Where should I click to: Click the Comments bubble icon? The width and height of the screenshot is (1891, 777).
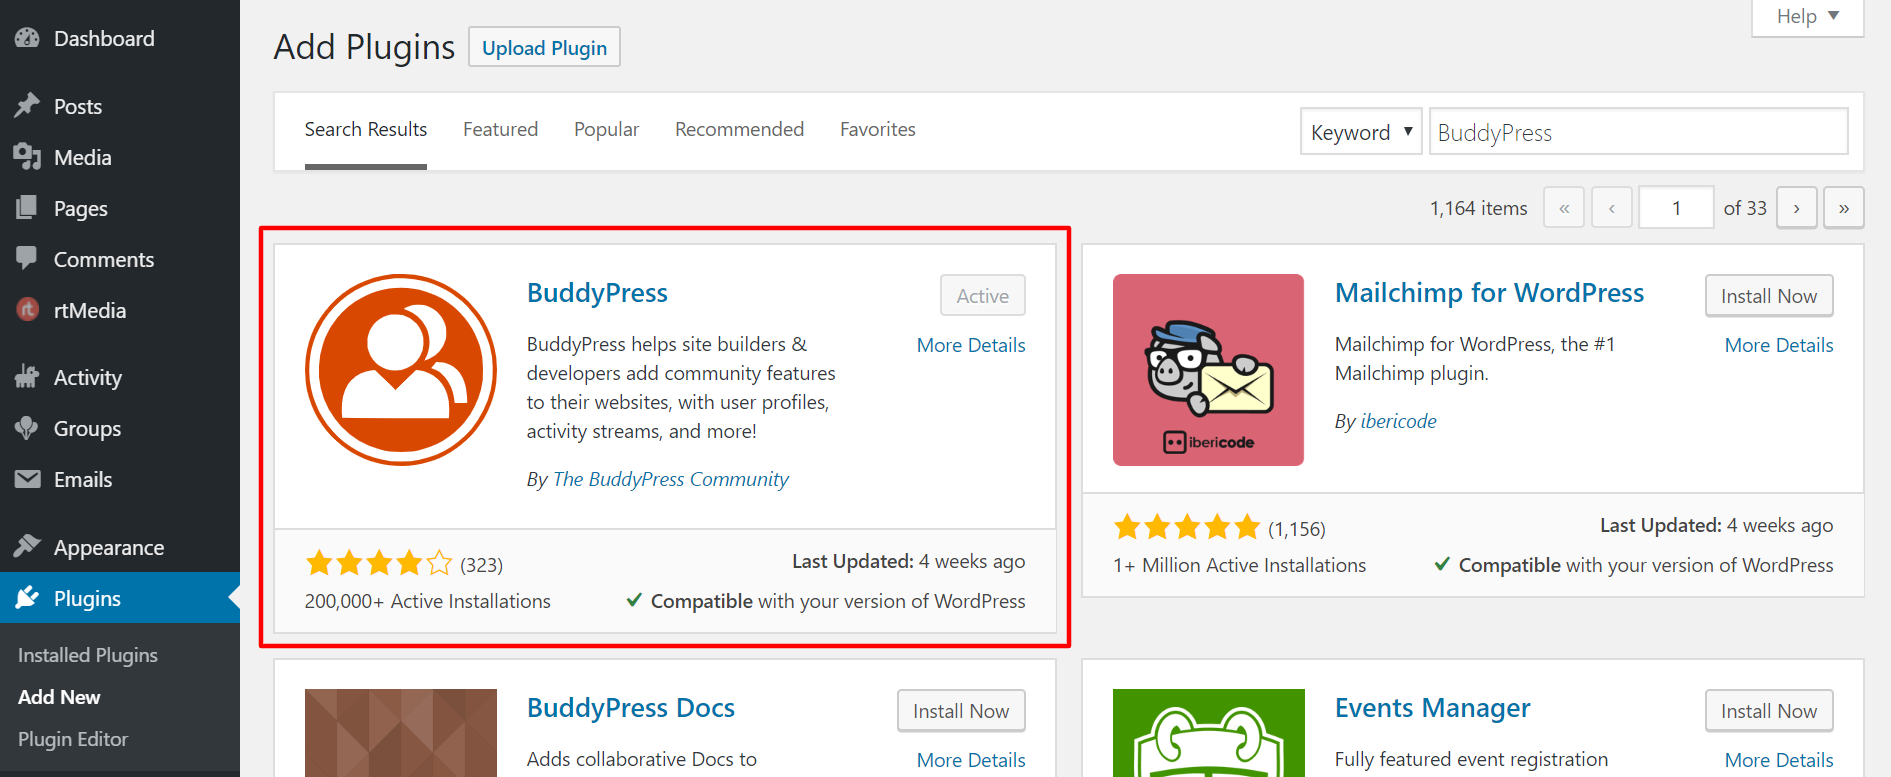click(27, 258)
